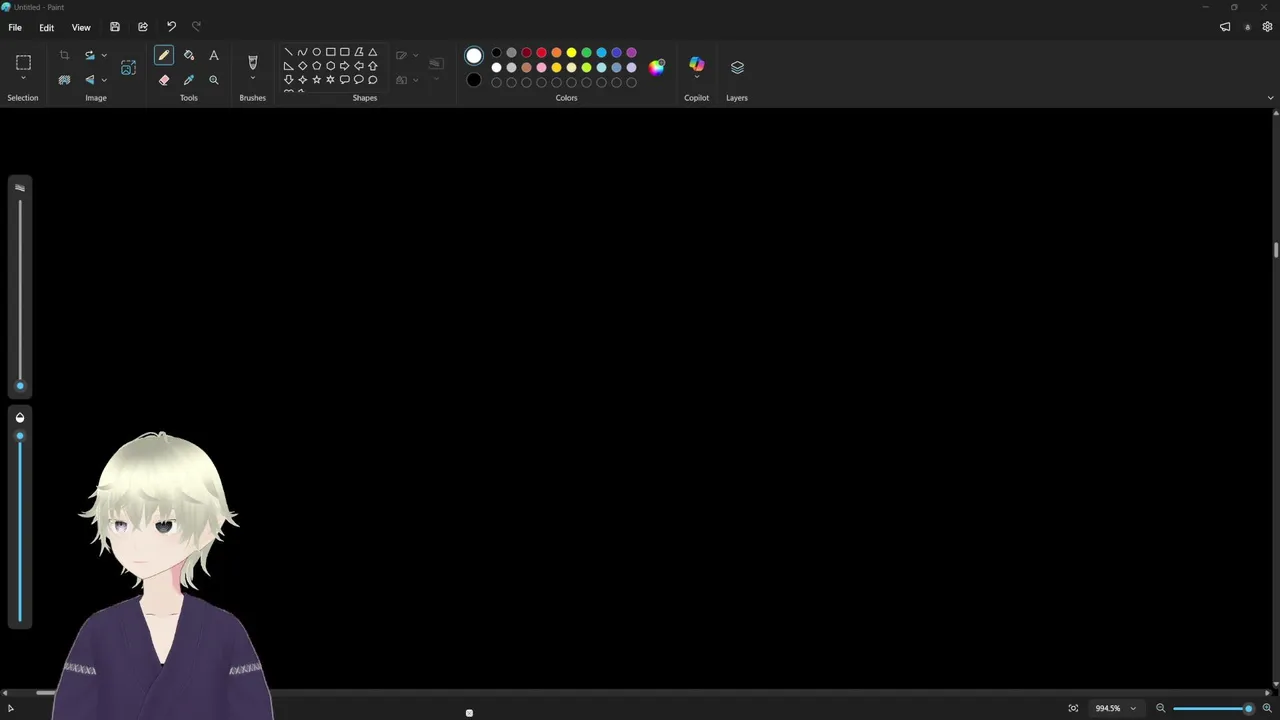Choose the Triangle shape
This screenshot has width=1280, height=720.
point(372,52)
